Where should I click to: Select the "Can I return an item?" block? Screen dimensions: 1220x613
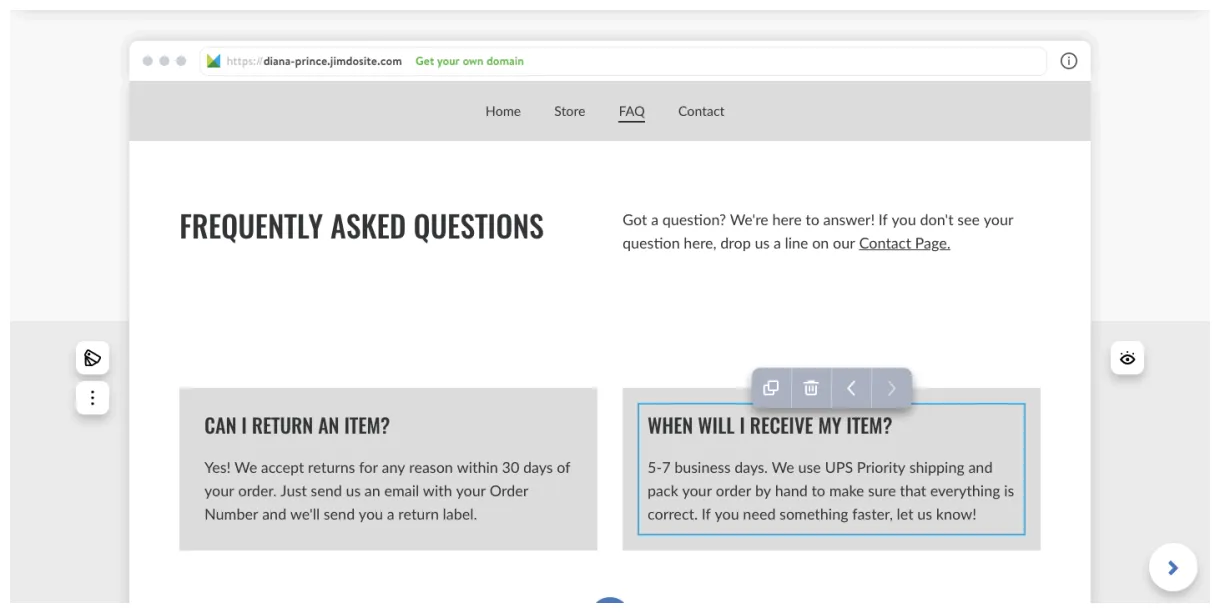pos(387,468)
